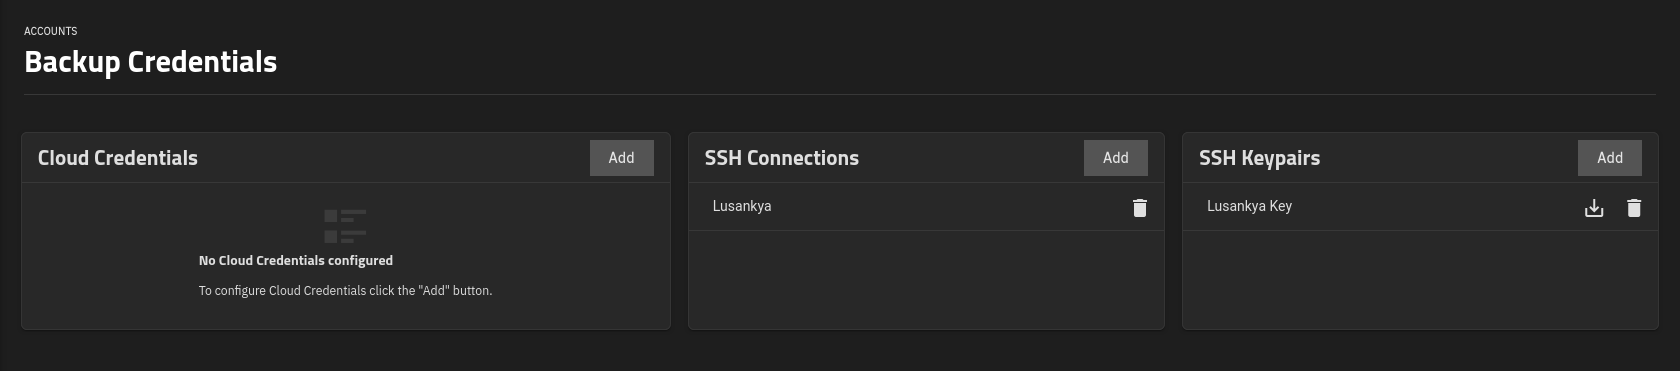Add a new Cloud Credential
1680x371 pixels.
click(621, 158)
